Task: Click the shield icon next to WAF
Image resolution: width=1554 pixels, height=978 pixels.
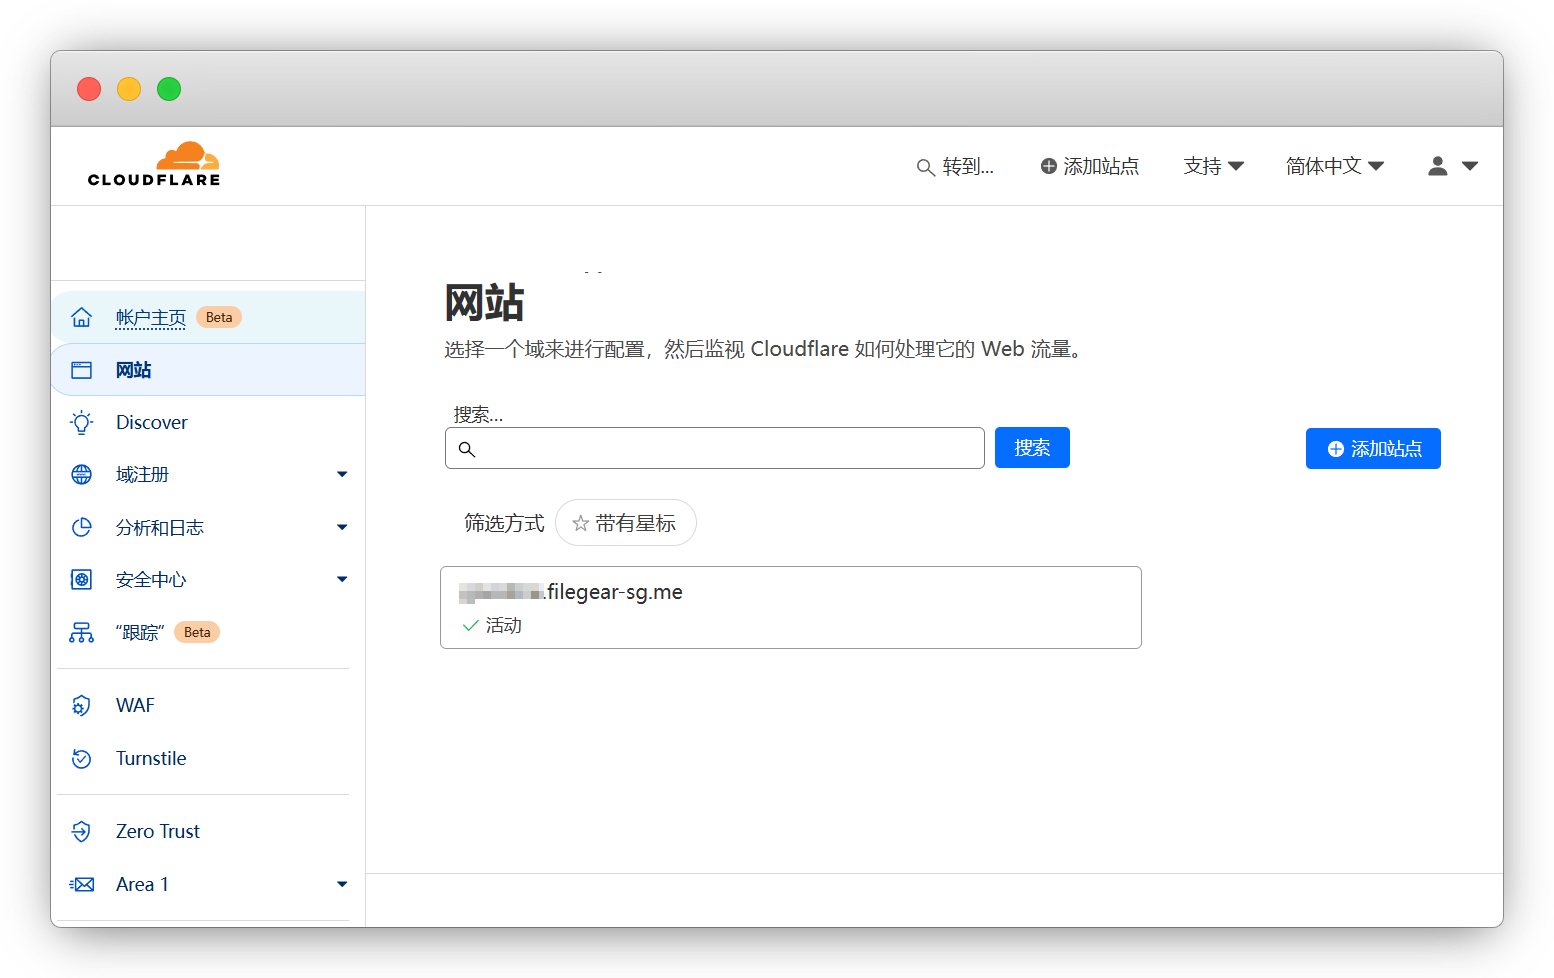Action: tap(82, 706)
